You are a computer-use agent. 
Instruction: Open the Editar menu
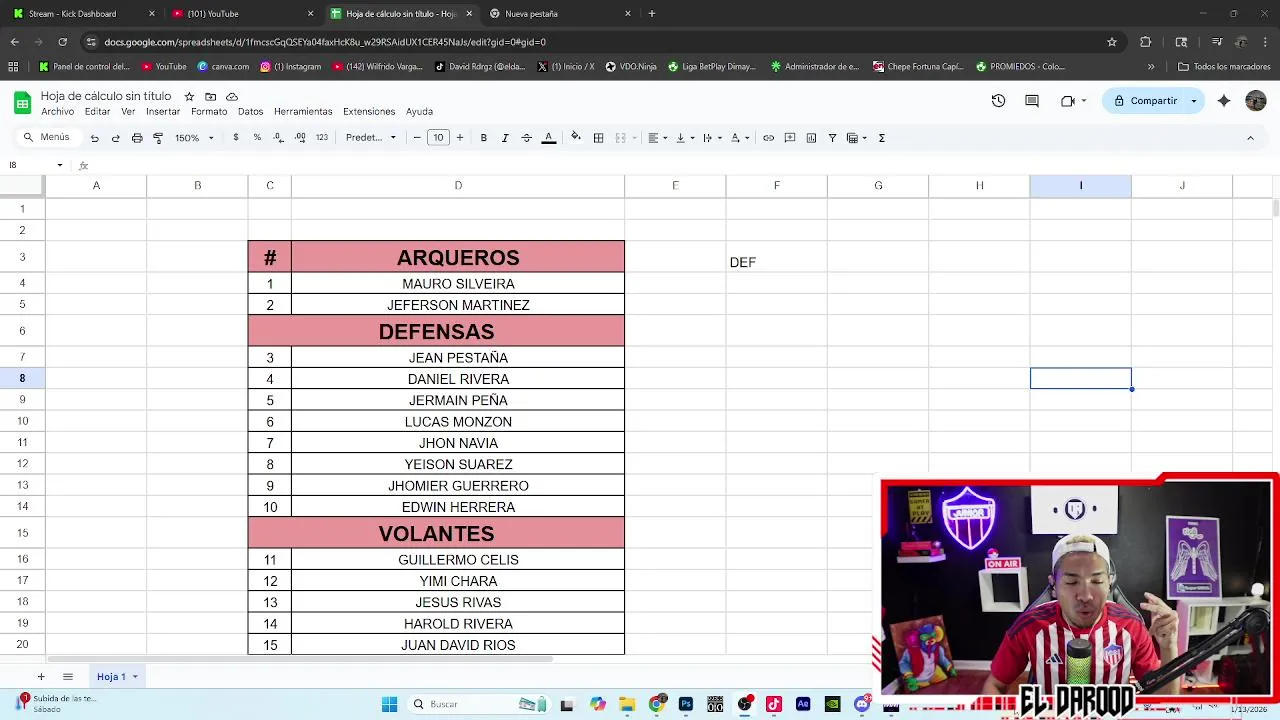pyautogui.click(x=97, y=112)
